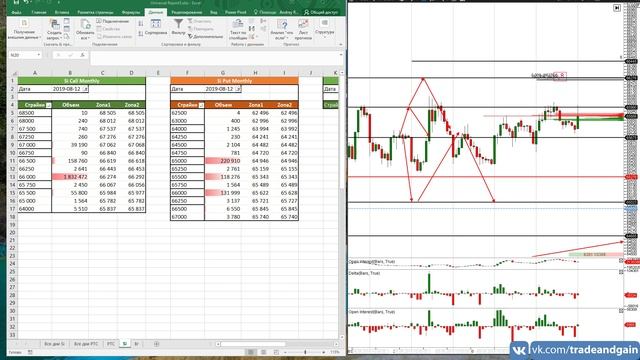Switch to the Formulas ribbon tab
The height and width of the screenshot is (360, 640).
(131, 12)
